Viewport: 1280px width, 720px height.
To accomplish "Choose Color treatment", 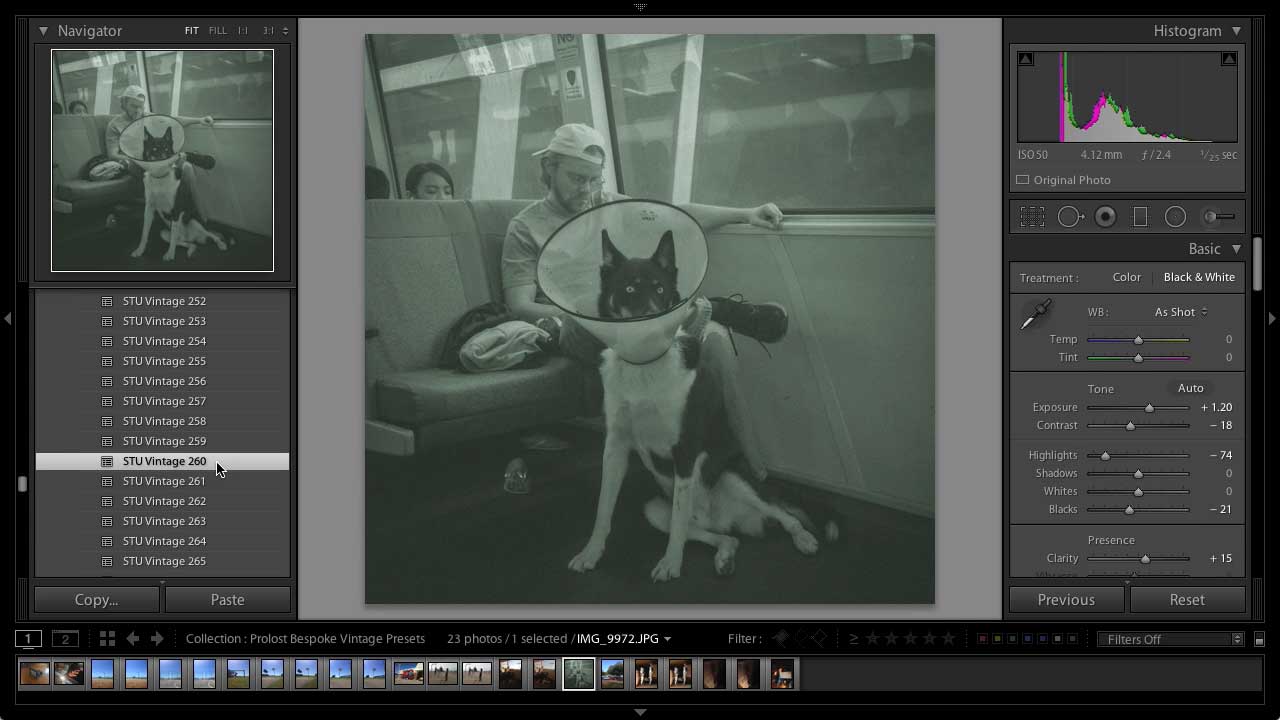I will 1127,277.
